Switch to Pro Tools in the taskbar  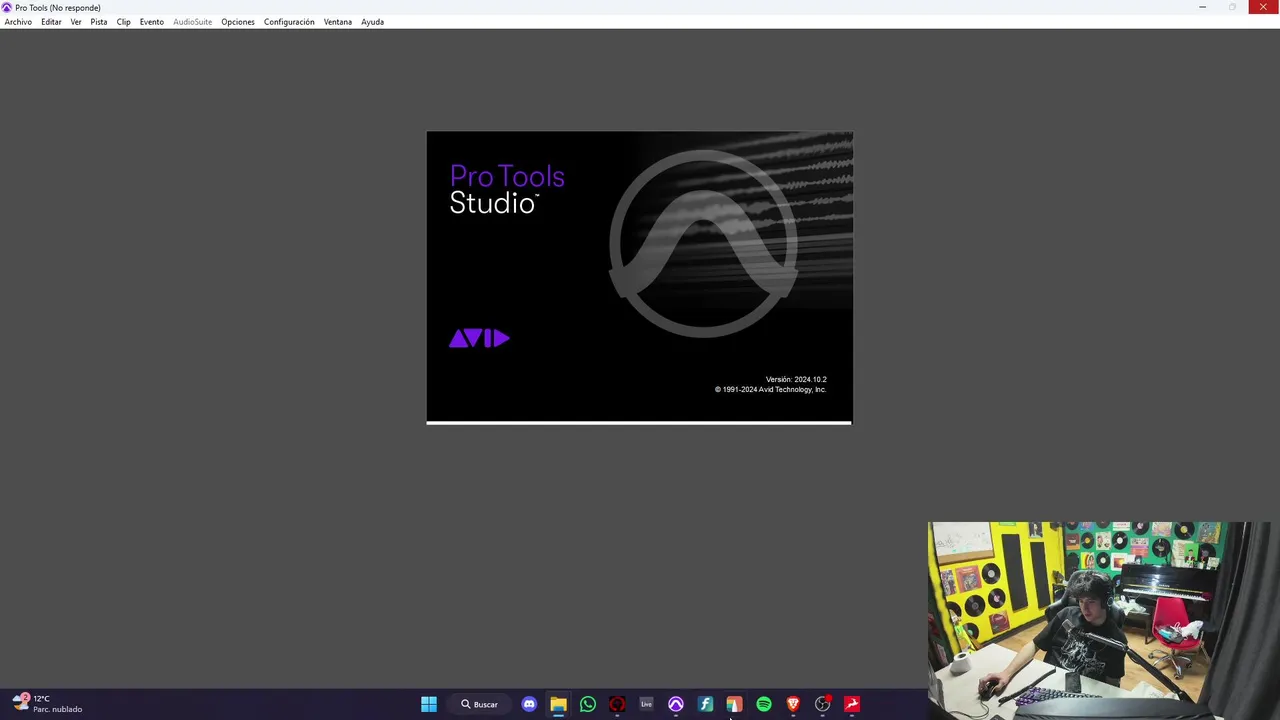pyautogui.click(x=676, y=704)
